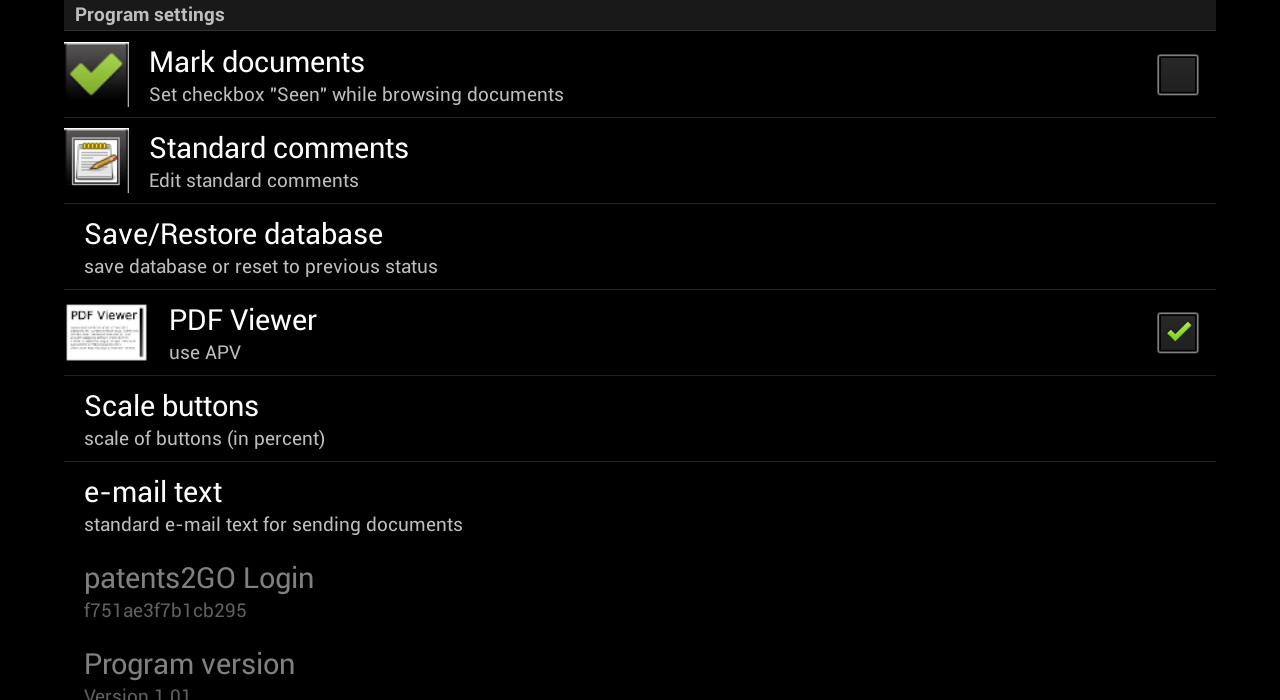Viewport: 1280px width, 700px height.
Task: Click 'Edit standard comments' description text
Action: [x=253, y=181]
